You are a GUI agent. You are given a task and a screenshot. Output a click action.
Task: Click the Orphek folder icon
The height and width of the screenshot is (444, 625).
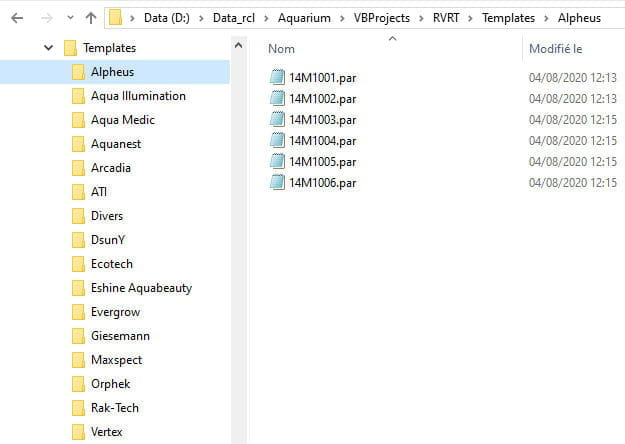[78, 384]
